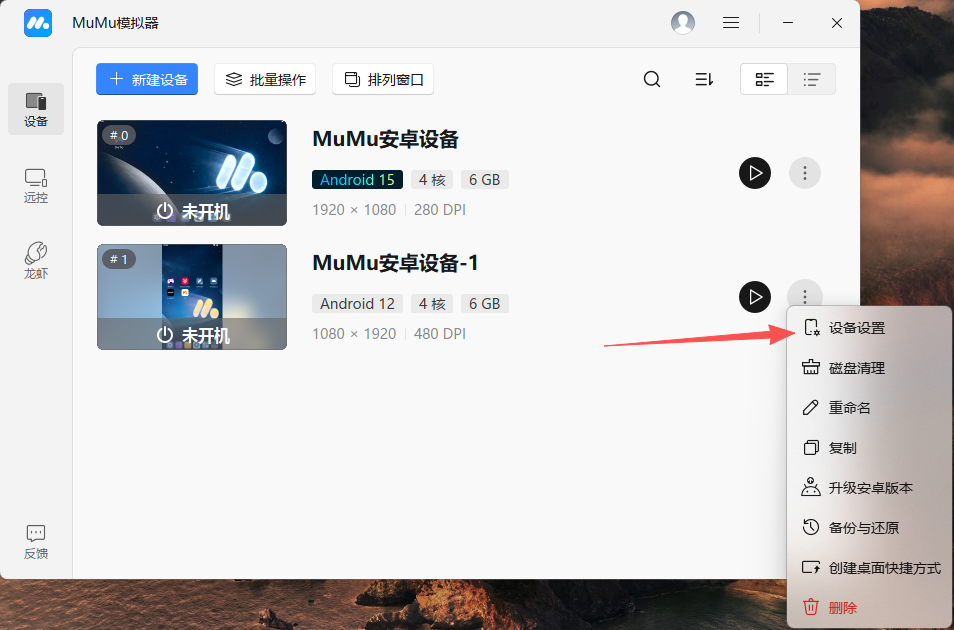Image resolution: width=954 pixels, height=630 pixels.
Task: Click the 新建设备 button
Action: click(x=147, y=79)
